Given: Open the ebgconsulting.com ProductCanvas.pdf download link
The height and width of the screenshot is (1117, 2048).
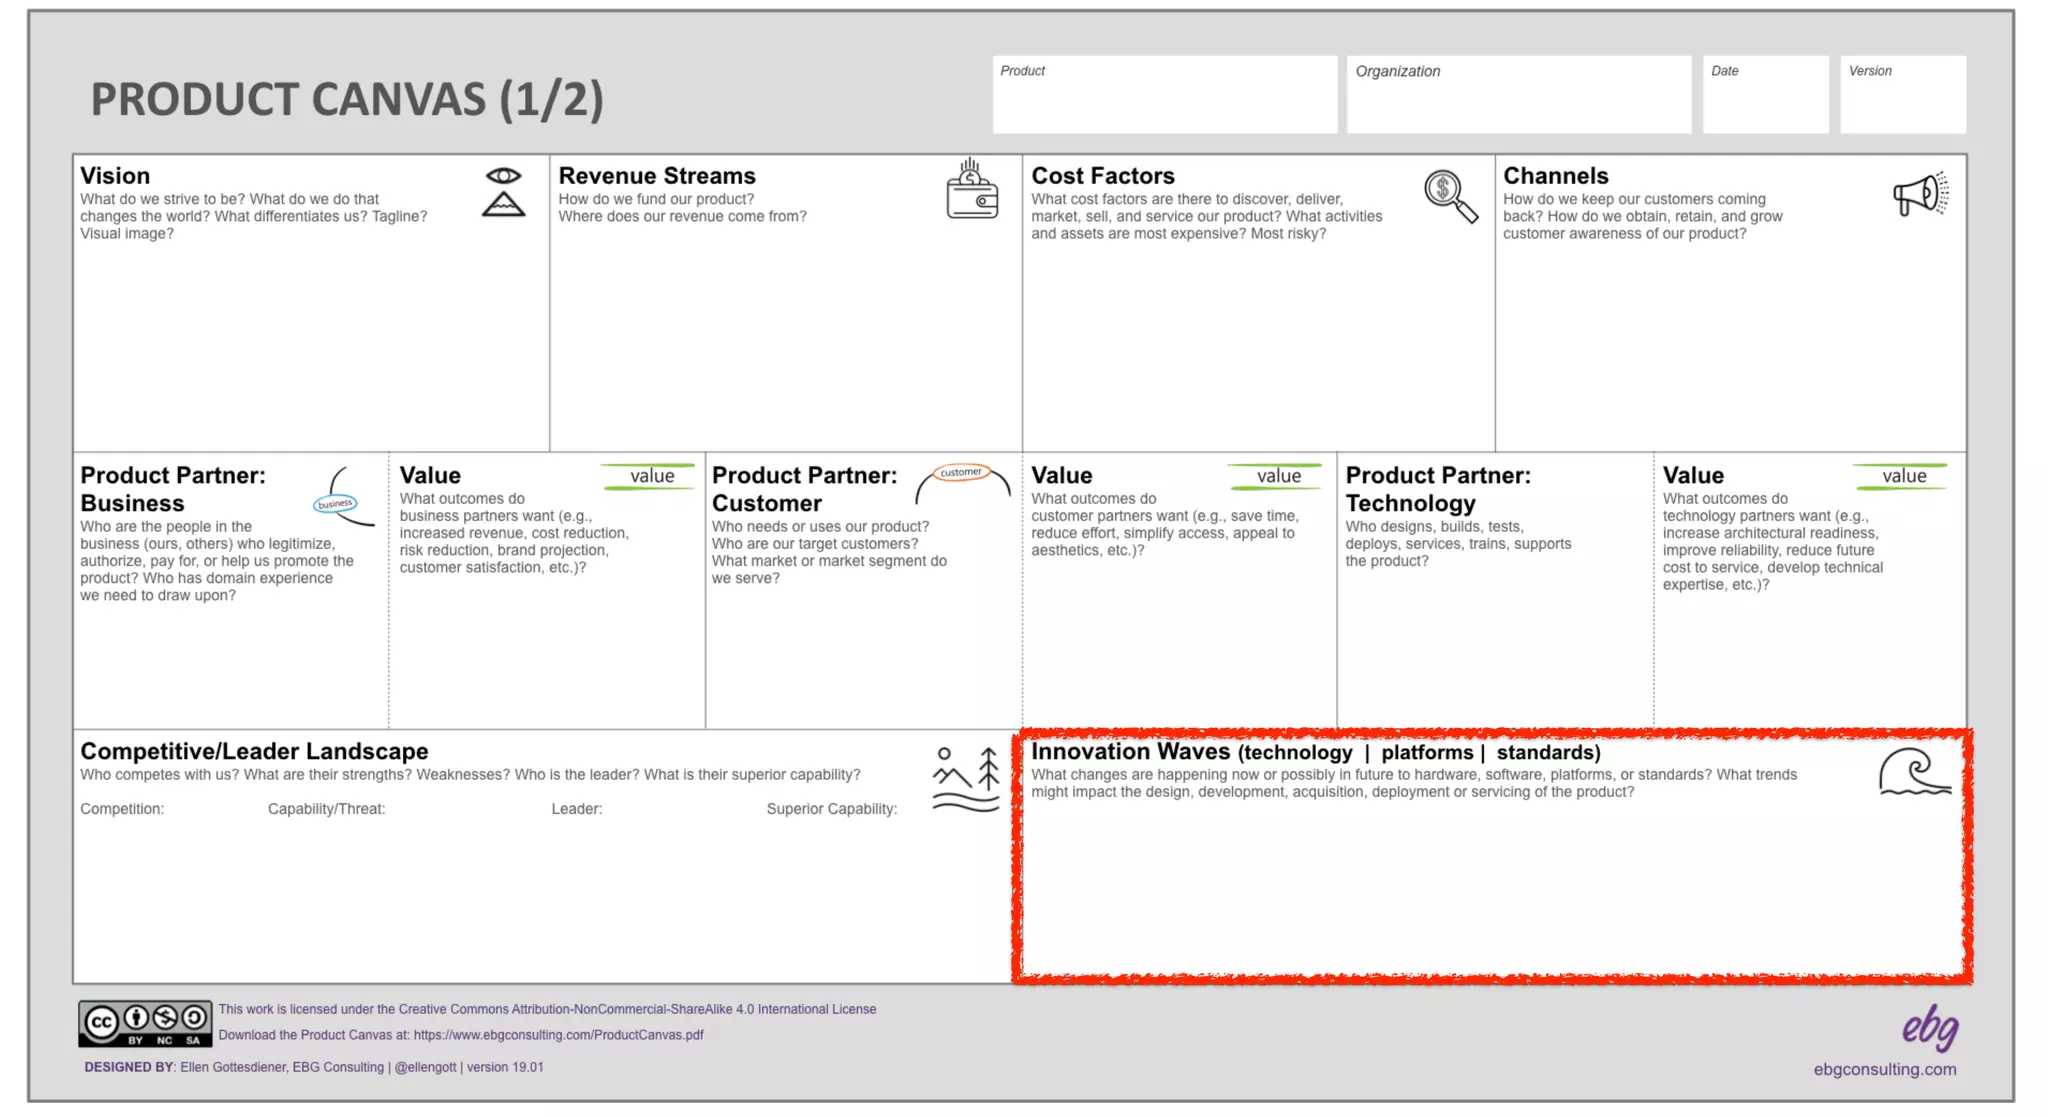Looking at the screenshot, I should (x=558, y=1035).
